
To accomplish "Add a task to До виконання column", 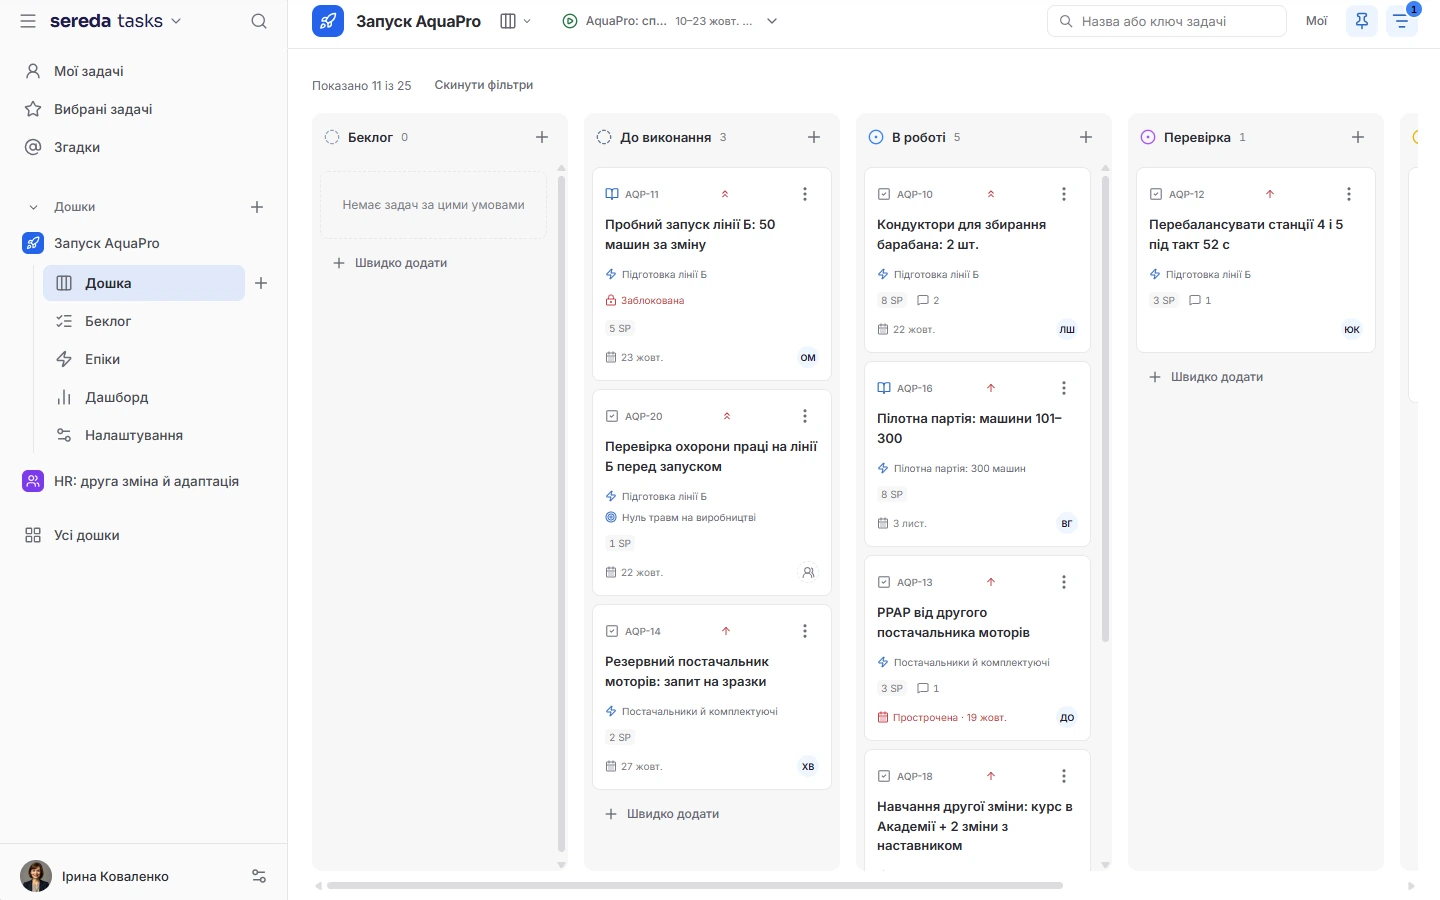I will click(814, 137).
